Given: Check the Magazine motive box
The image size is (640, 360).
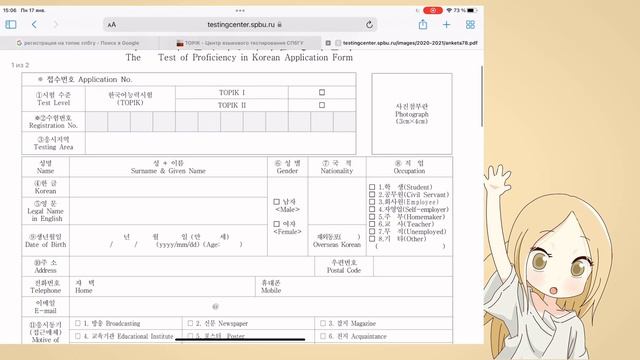Looking at the screenshot, I should pos(323,323).
